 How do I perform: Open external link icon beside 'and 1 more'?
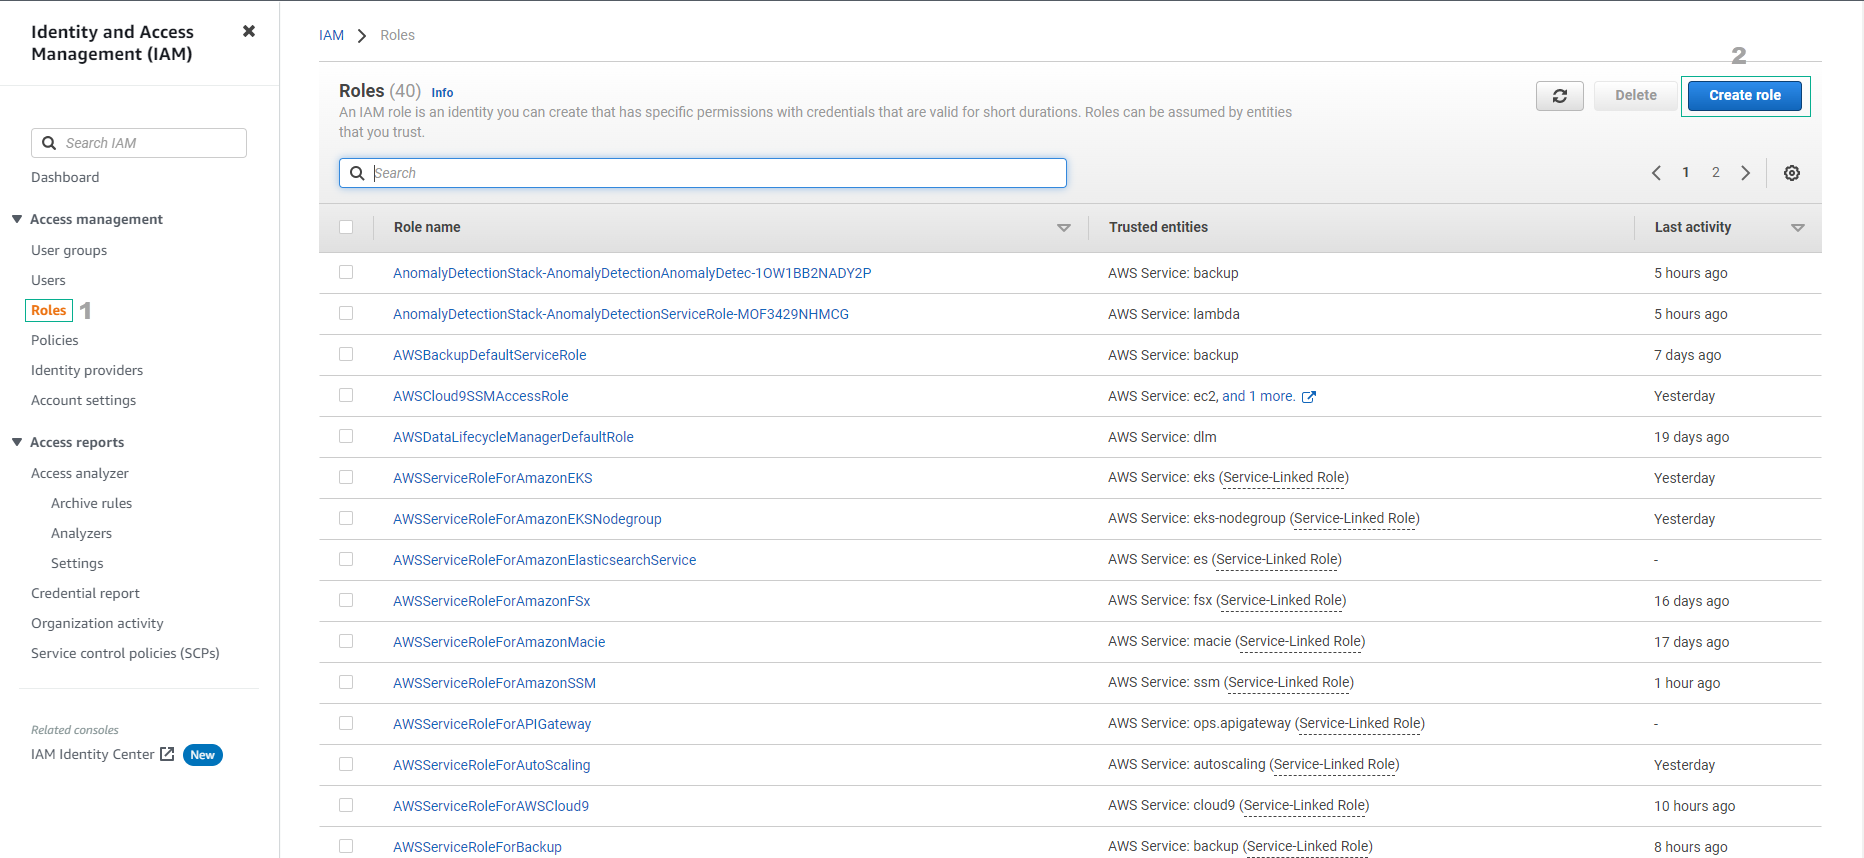click(x=1308, y=397)
